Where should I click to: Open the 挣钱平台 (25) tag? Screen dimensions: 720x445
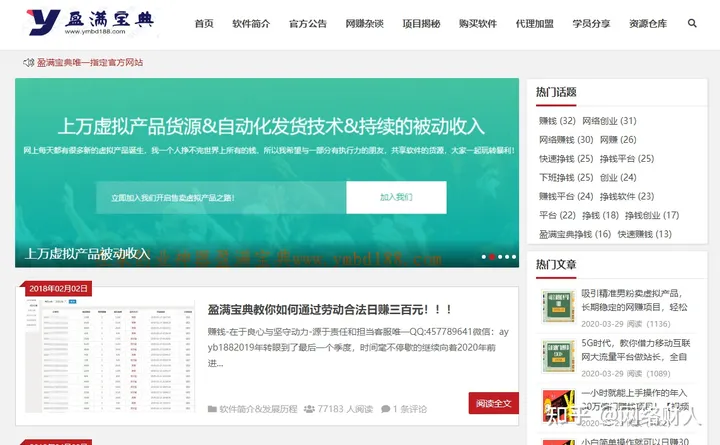click(627, 158)
